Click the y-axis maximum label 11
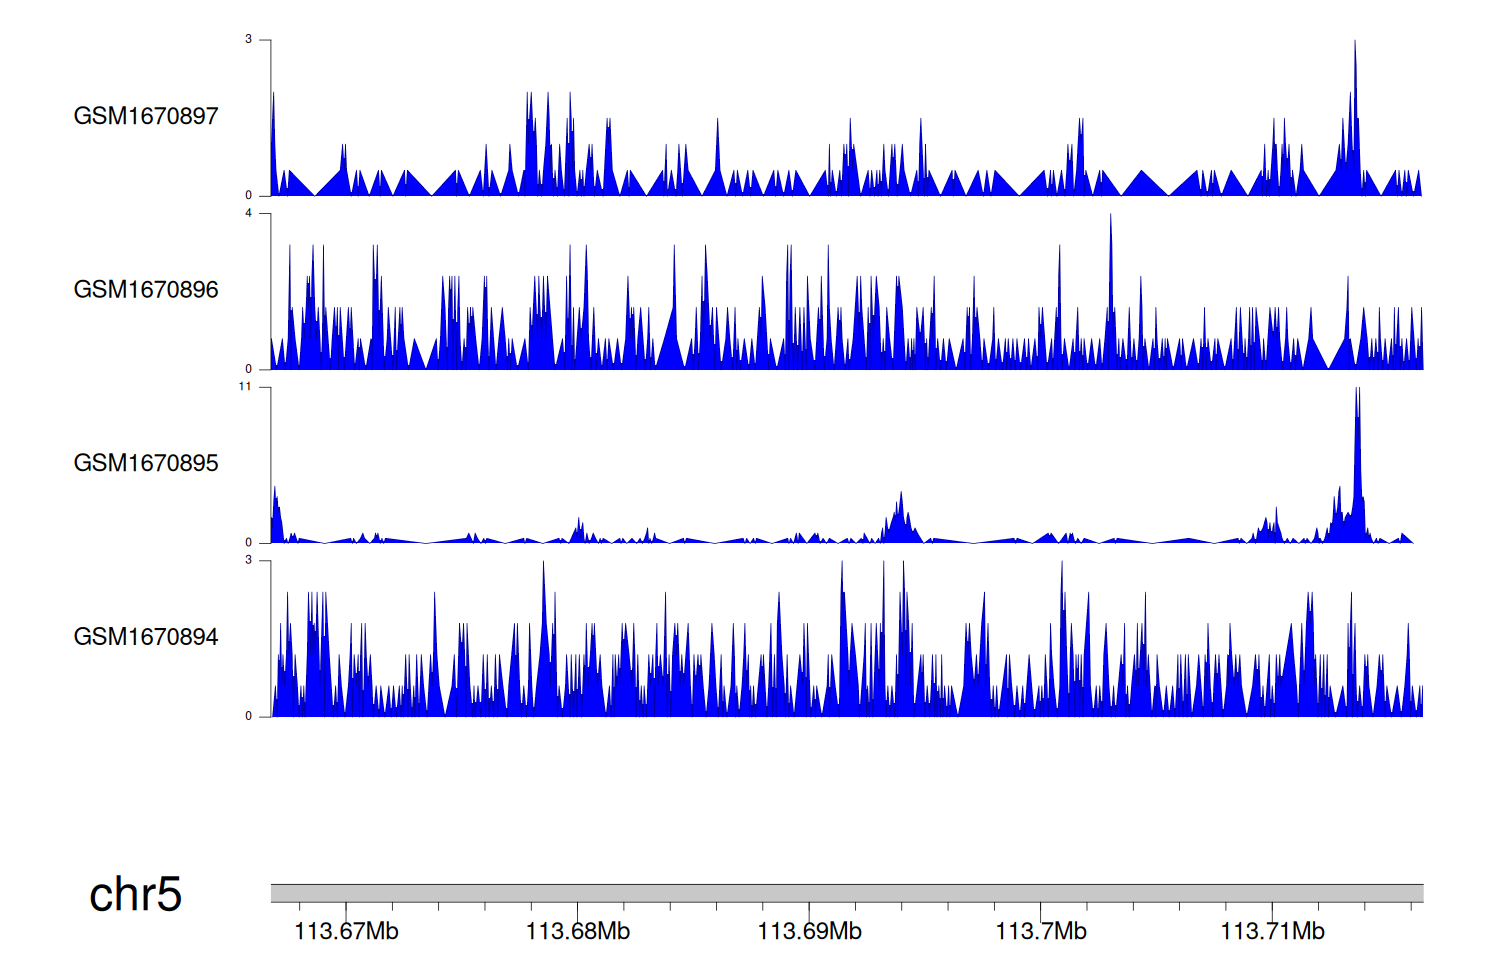1500x980 pixels. 245,387
